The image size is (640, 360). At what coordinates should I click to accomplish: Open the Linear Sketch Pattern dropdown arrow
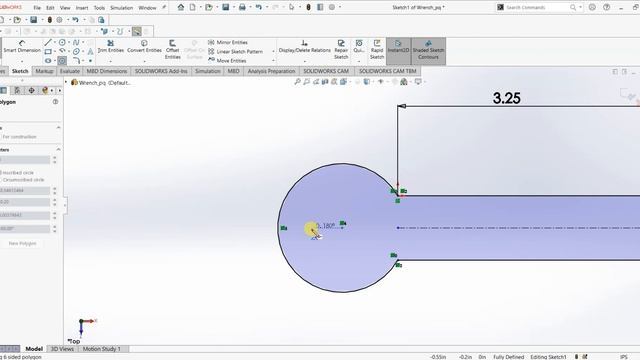click(273, 51)
